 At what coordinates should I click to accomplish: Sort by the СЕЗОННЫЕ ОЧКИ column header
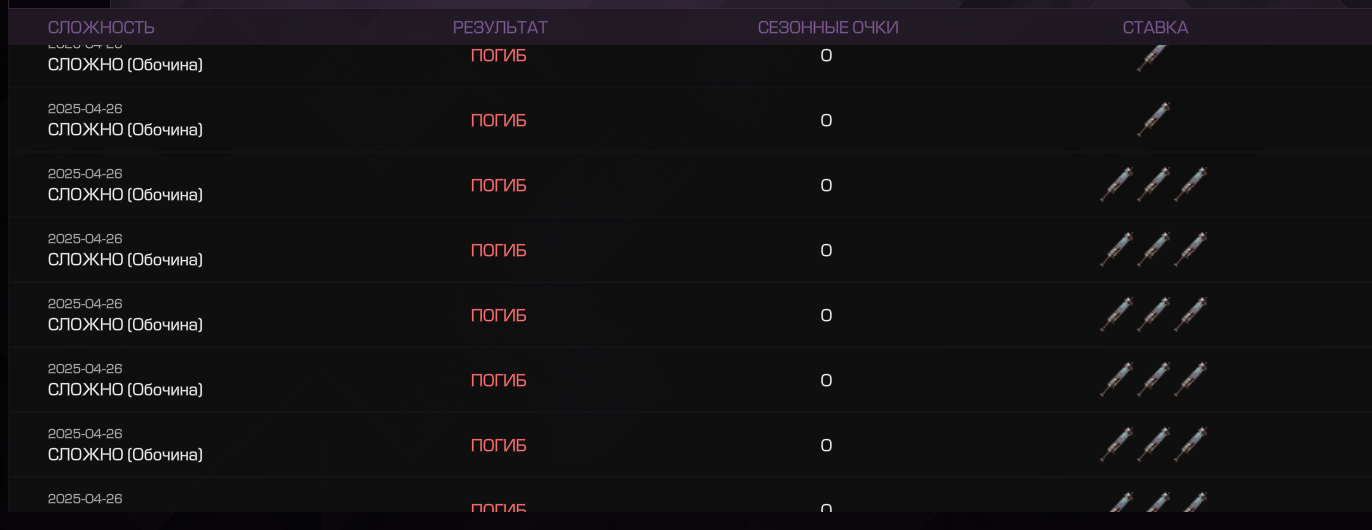coord(828,27)
